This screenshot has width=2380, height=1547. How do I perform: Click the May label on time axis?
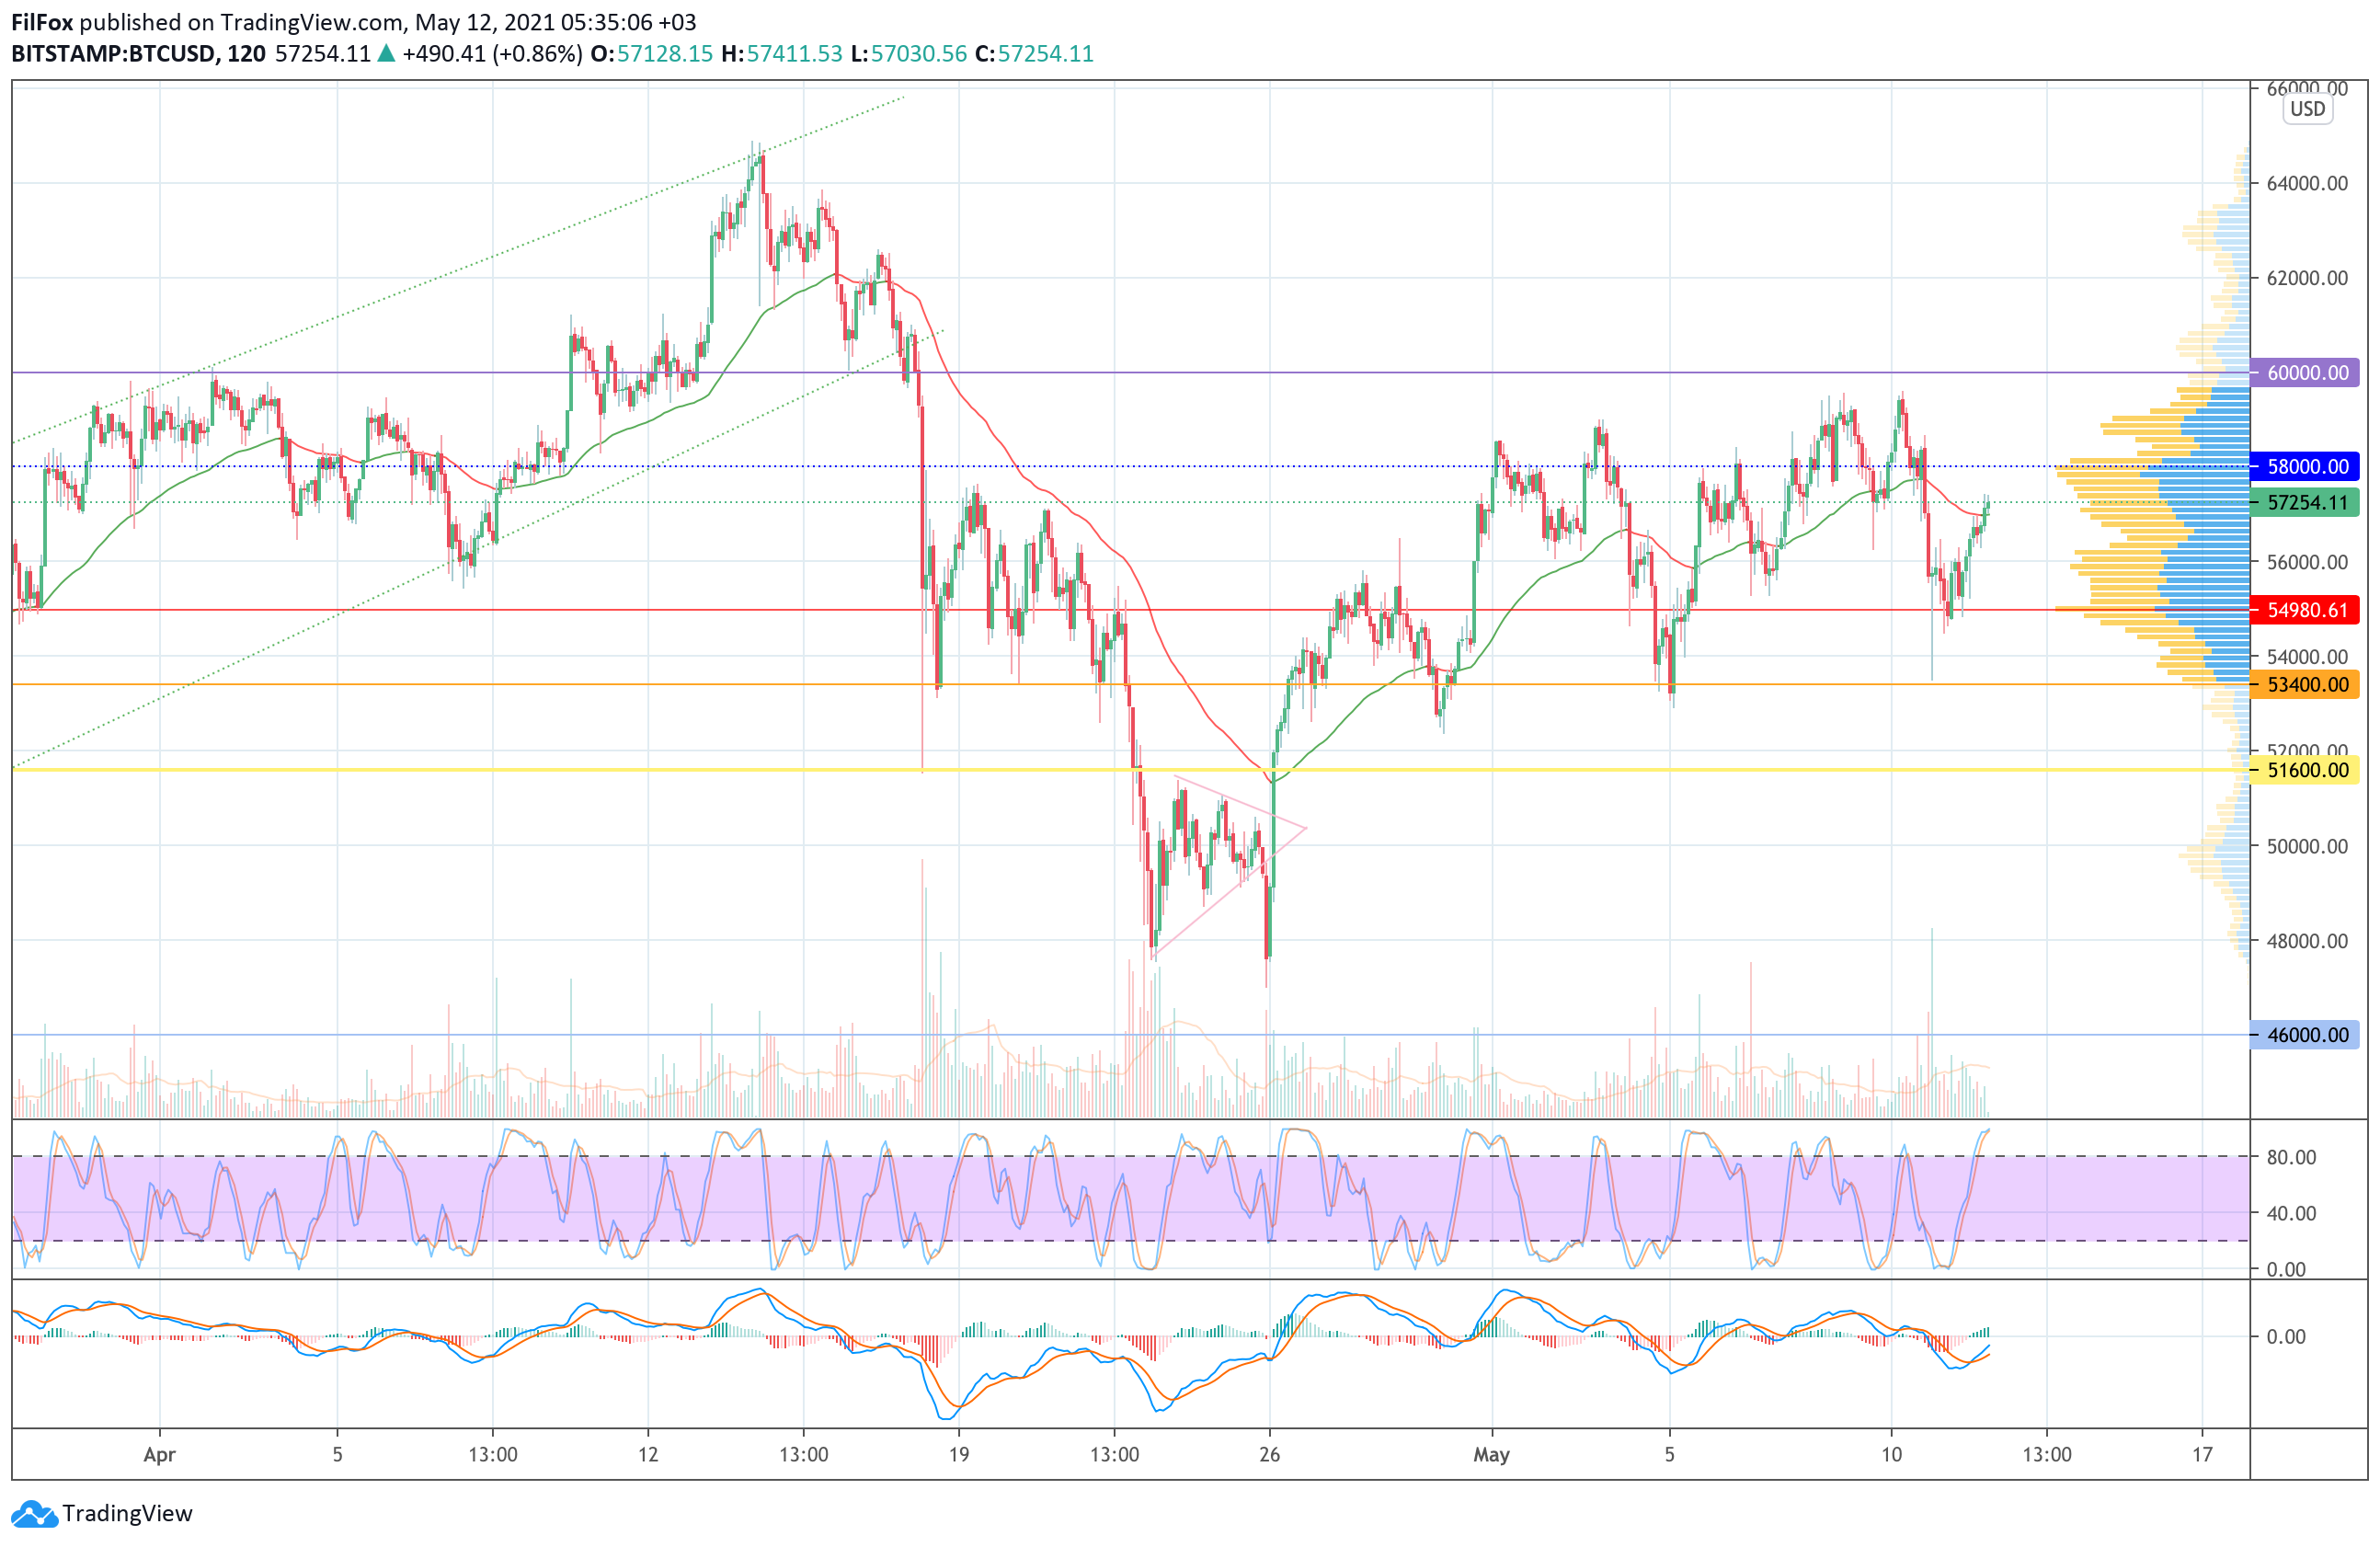coord(1491,1455)
